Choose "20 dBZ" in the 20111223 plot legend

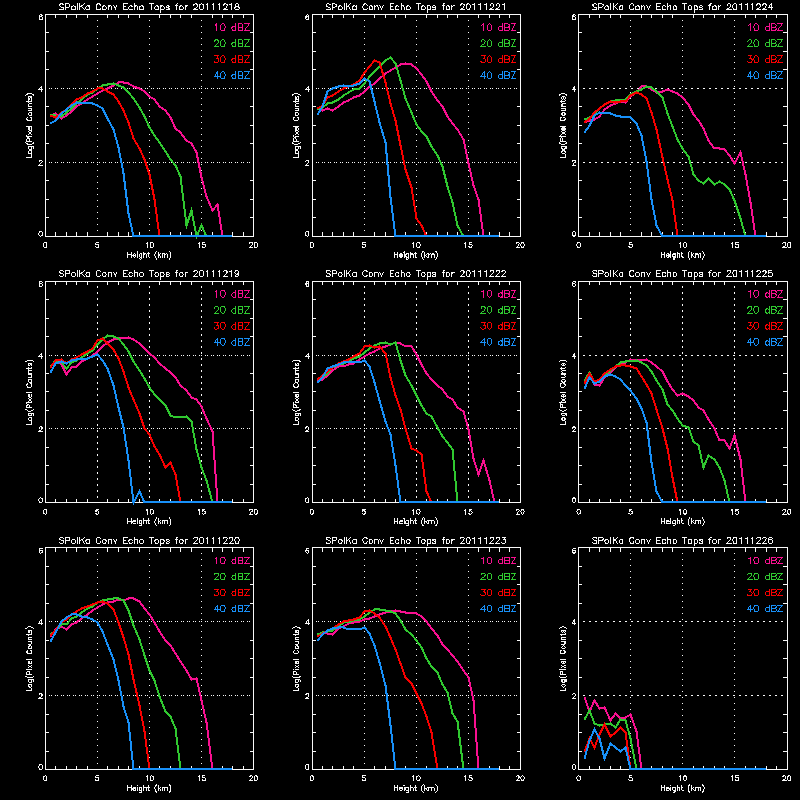pyautogui.click(x=498, y=577)
